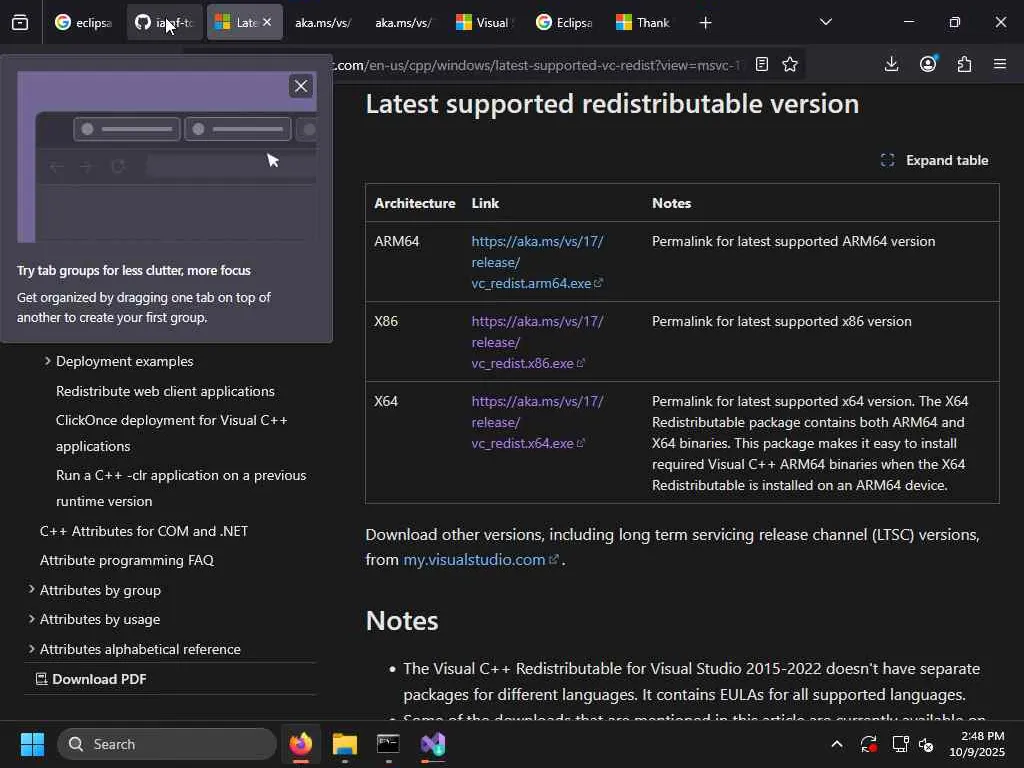Open the Firefox account profile icon
The width and height of the screenshot is (1024, 768).
pyautogui.click(x=928, y=65)
